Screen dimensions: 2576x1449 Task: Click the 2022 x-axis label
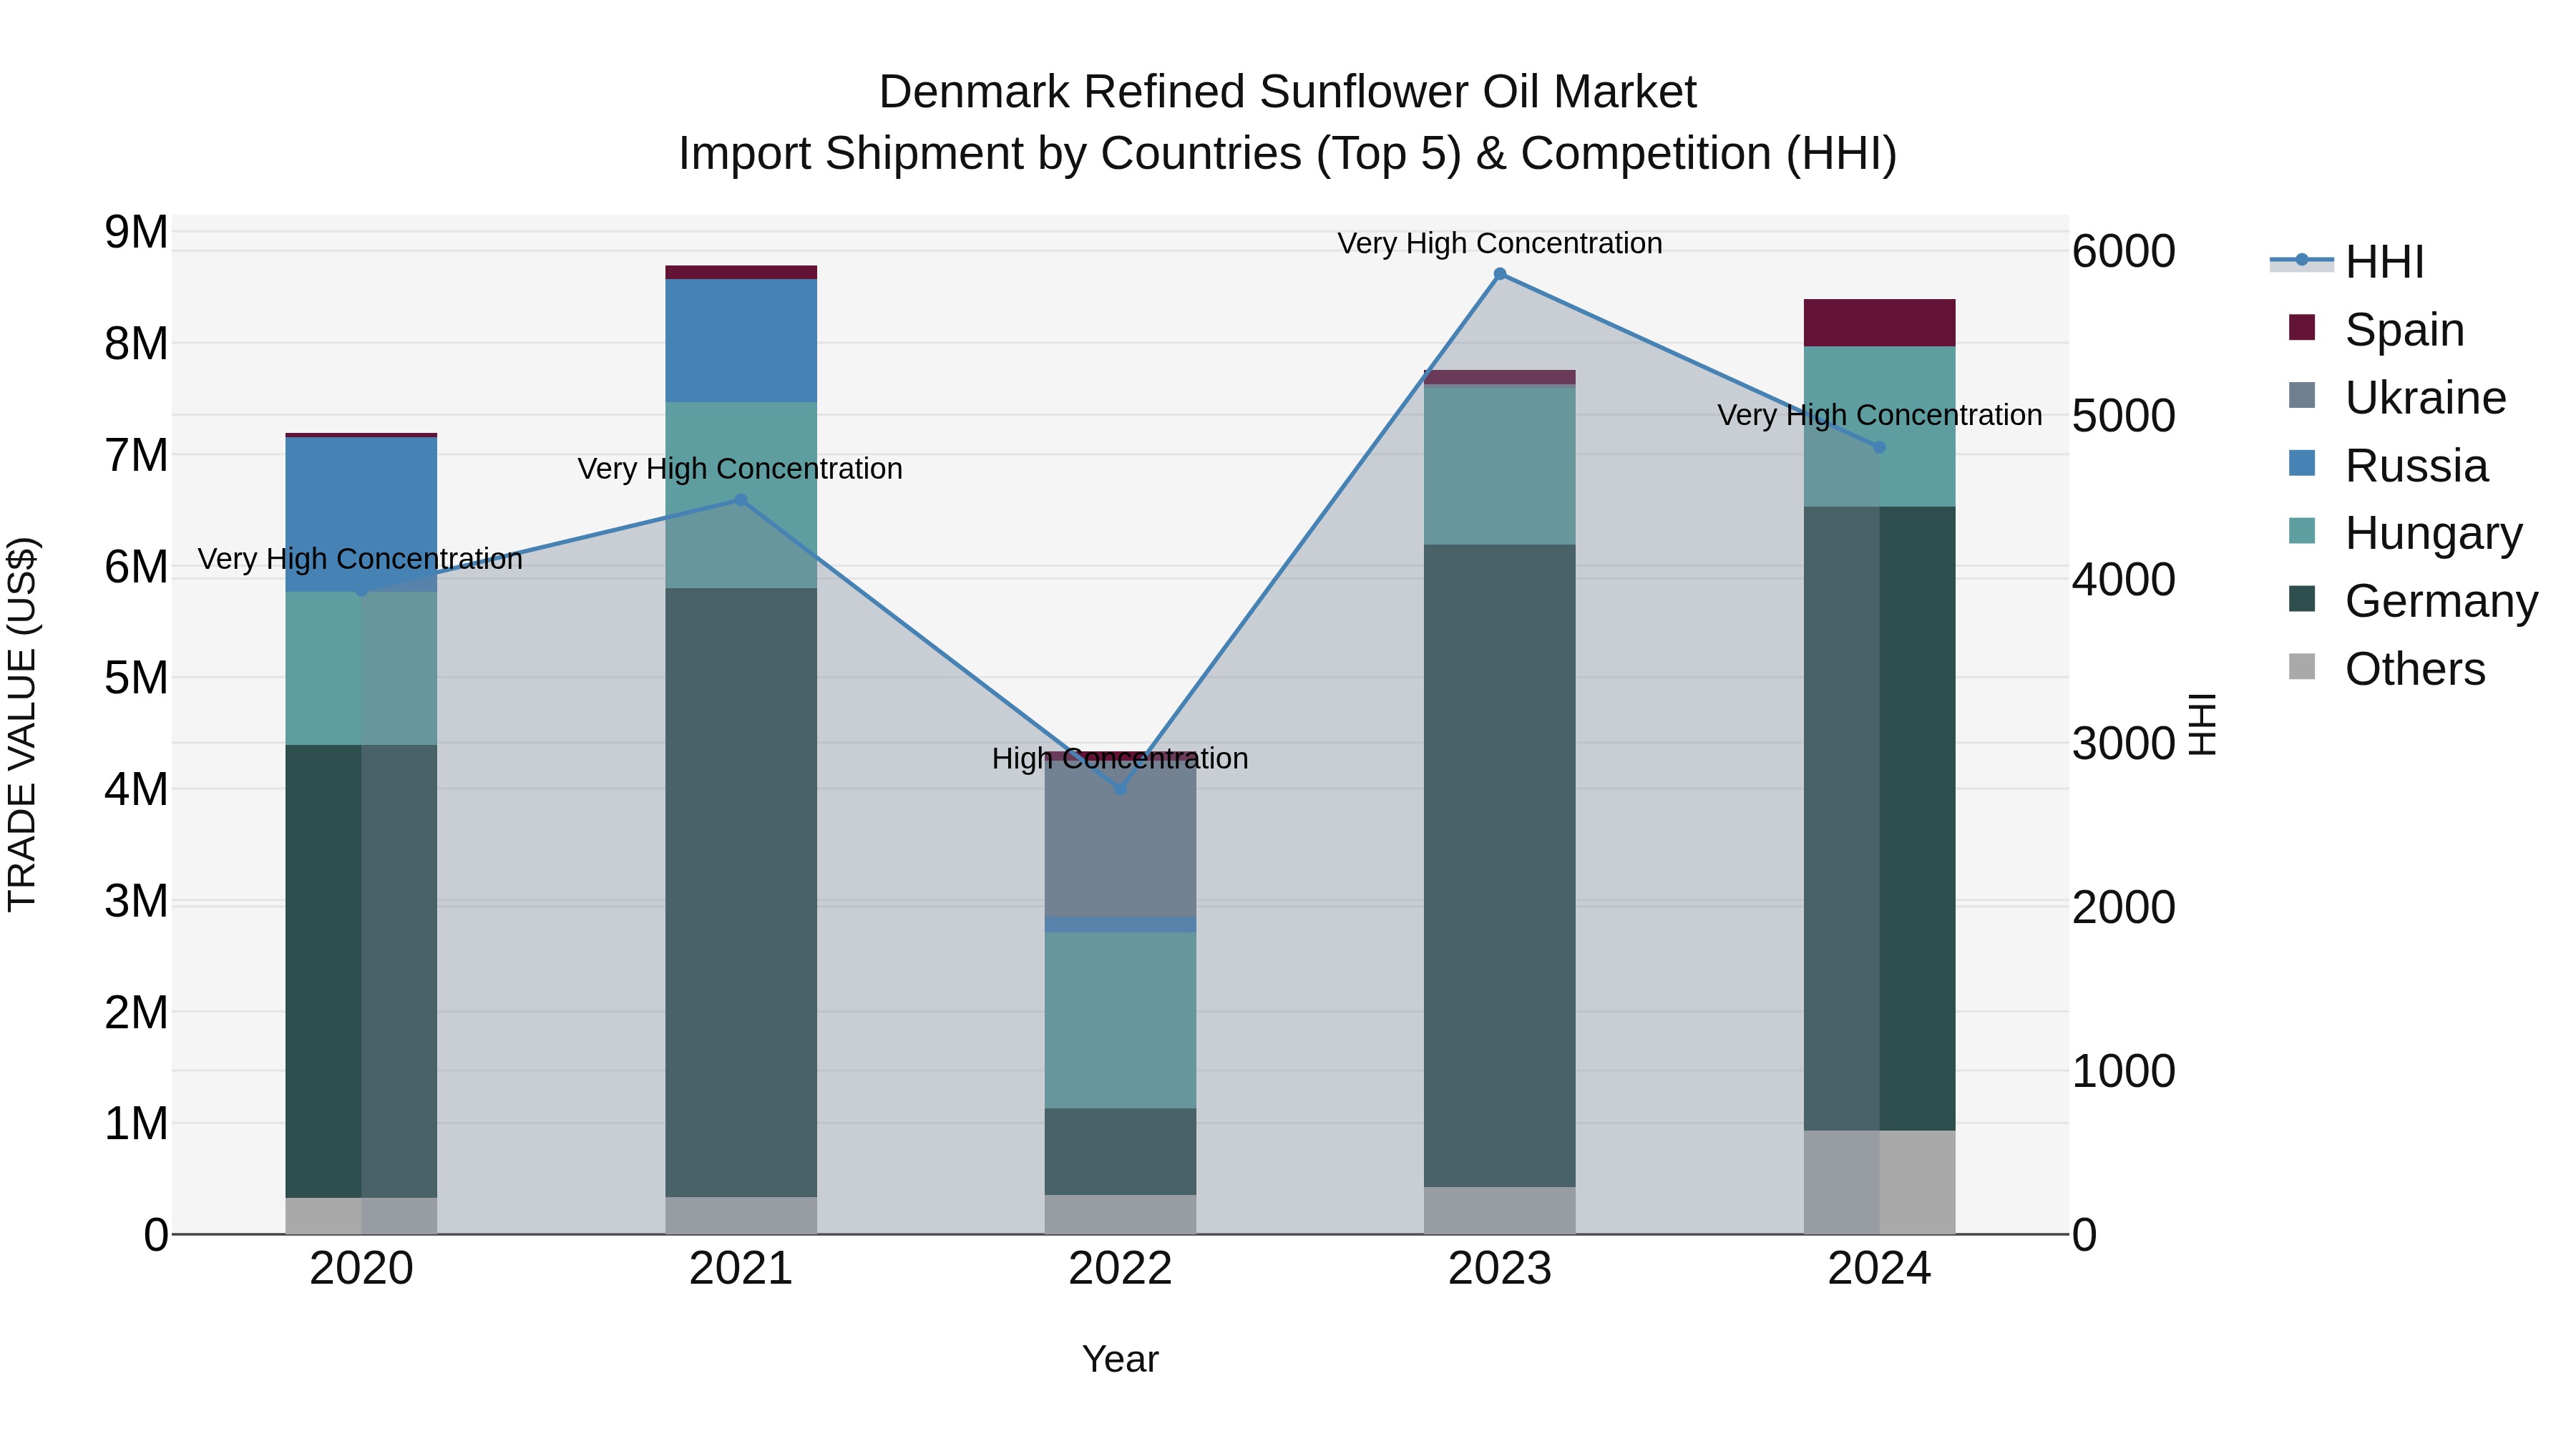point(1120,1269)
